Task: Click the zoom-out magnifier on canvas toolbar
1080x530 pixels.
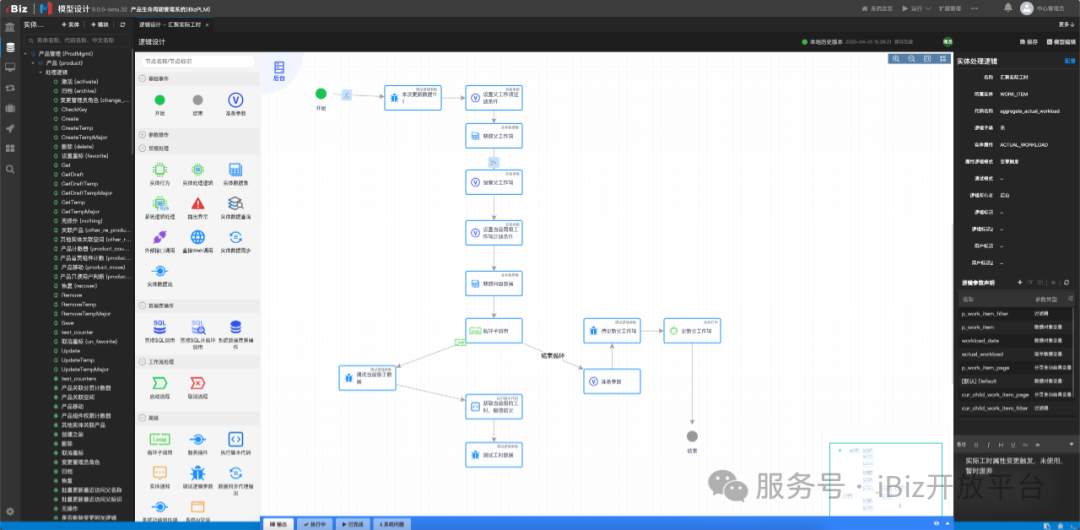Action: (x=911, y=59)
